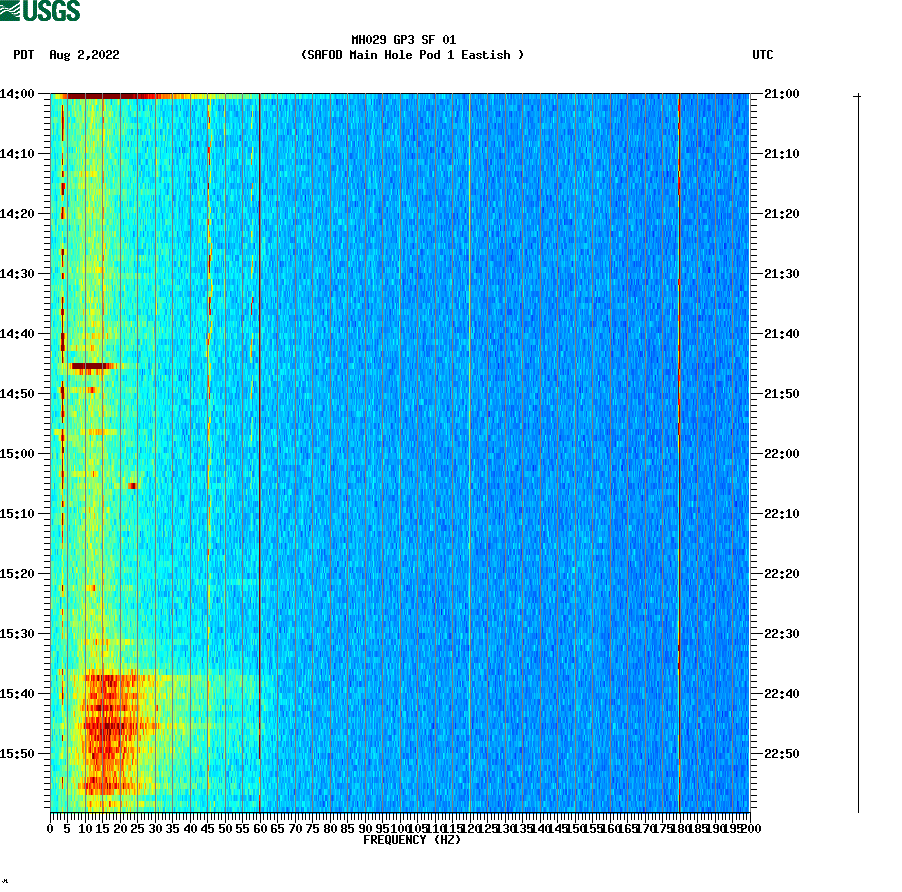Click the USGS wave logo icon
This screenshot has width=902, height=892.
pos(10,9)
